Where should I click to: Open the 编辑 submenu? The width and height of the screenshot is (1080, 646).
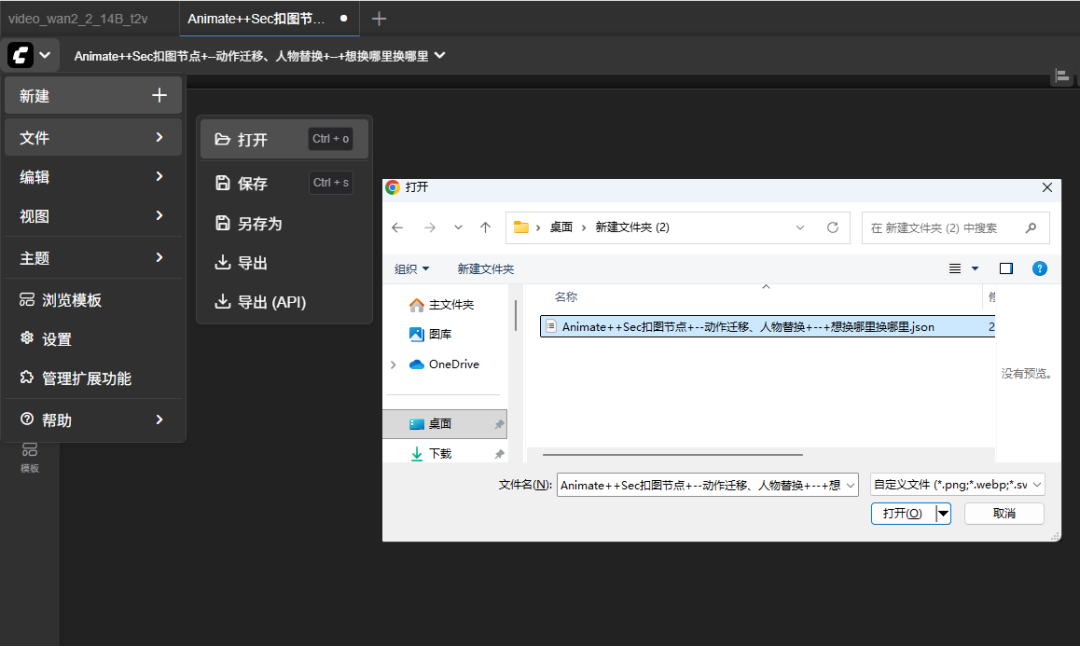tap(93, 177)
